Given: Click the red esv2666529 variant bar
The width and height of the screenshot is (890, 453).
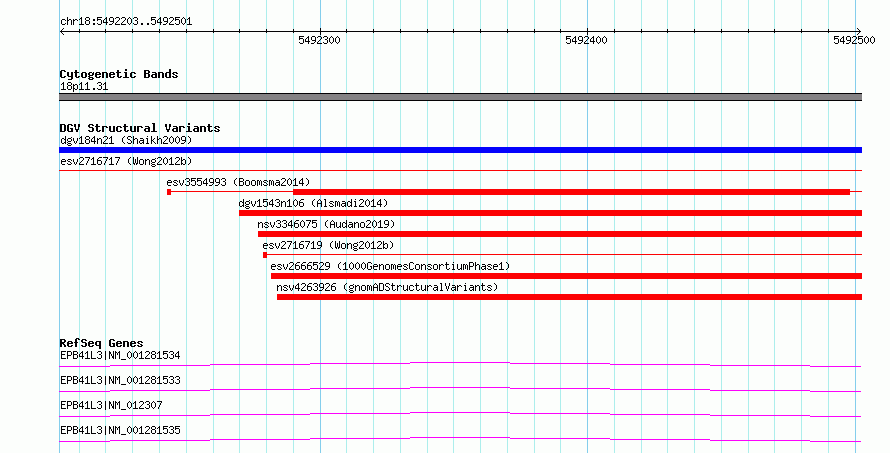Looking at the screenshot, I should pyautogui.click(x=566, y=276).
